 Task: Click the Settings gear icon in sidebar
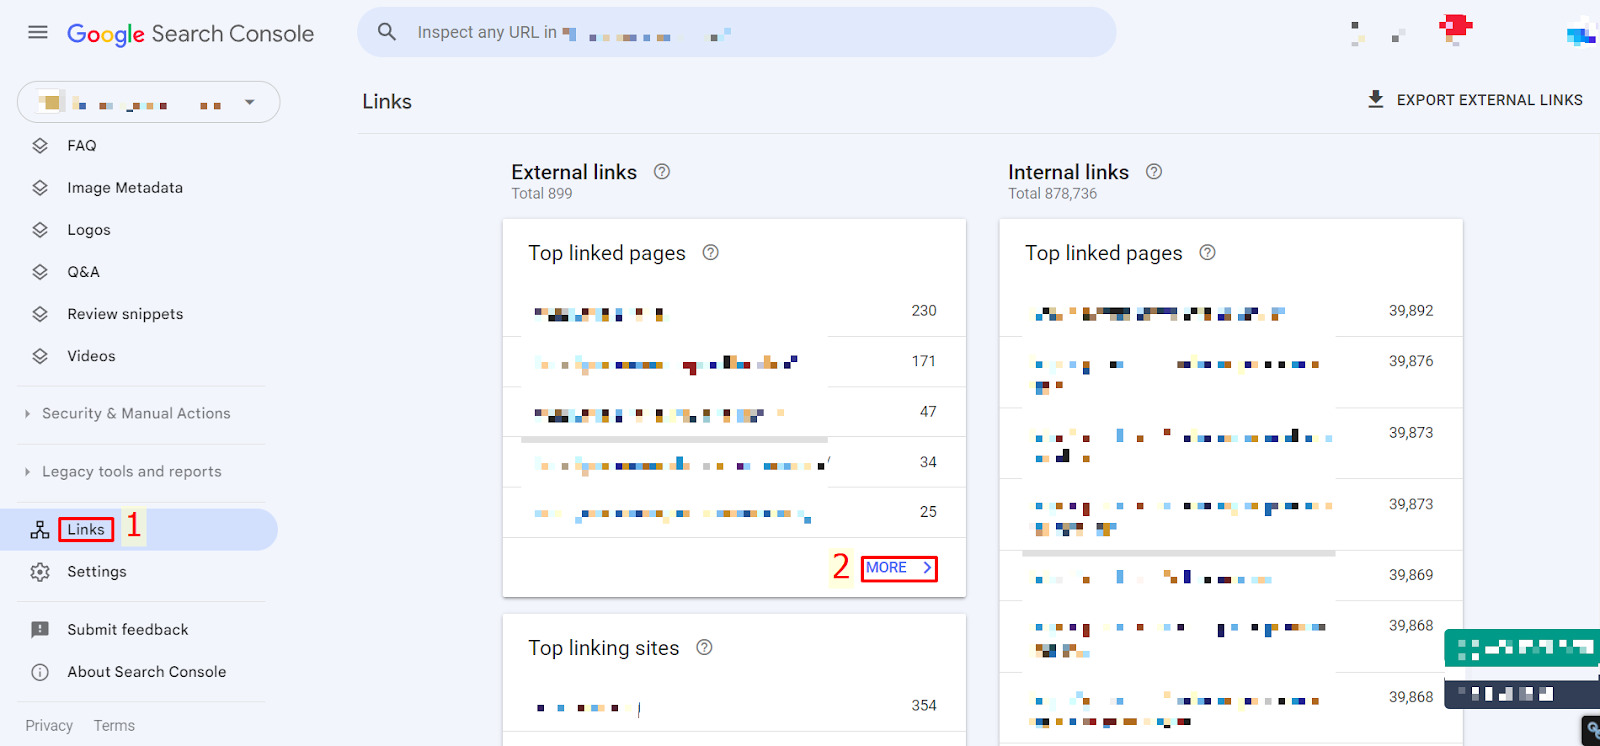tap(40, 572)
